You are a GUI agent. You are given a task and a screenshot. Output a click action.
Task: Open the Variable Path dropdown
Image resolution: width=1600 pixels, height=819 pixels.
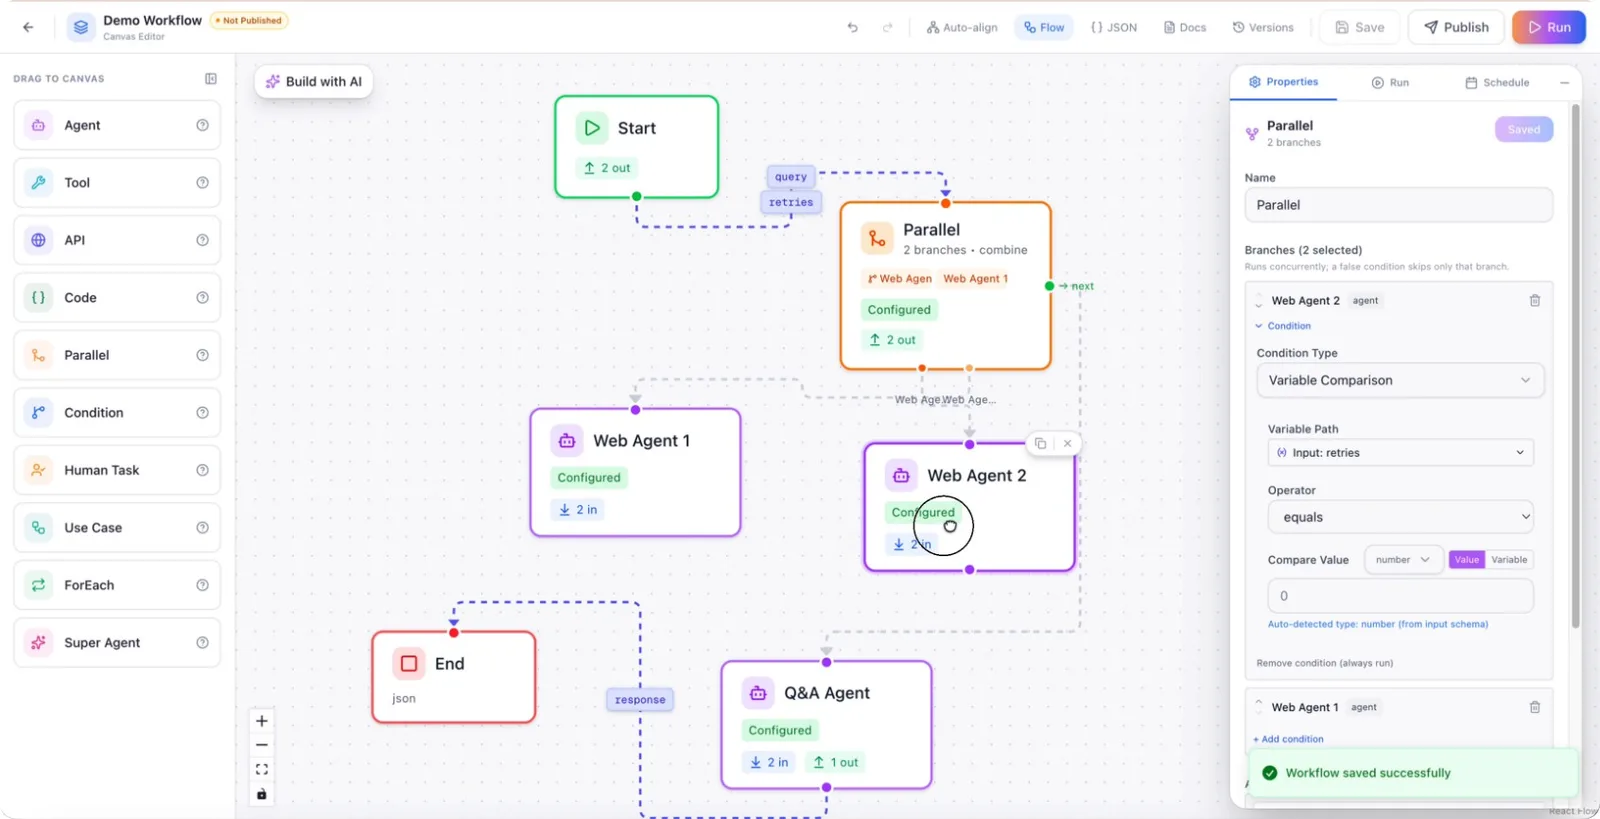click(1400, 453)
